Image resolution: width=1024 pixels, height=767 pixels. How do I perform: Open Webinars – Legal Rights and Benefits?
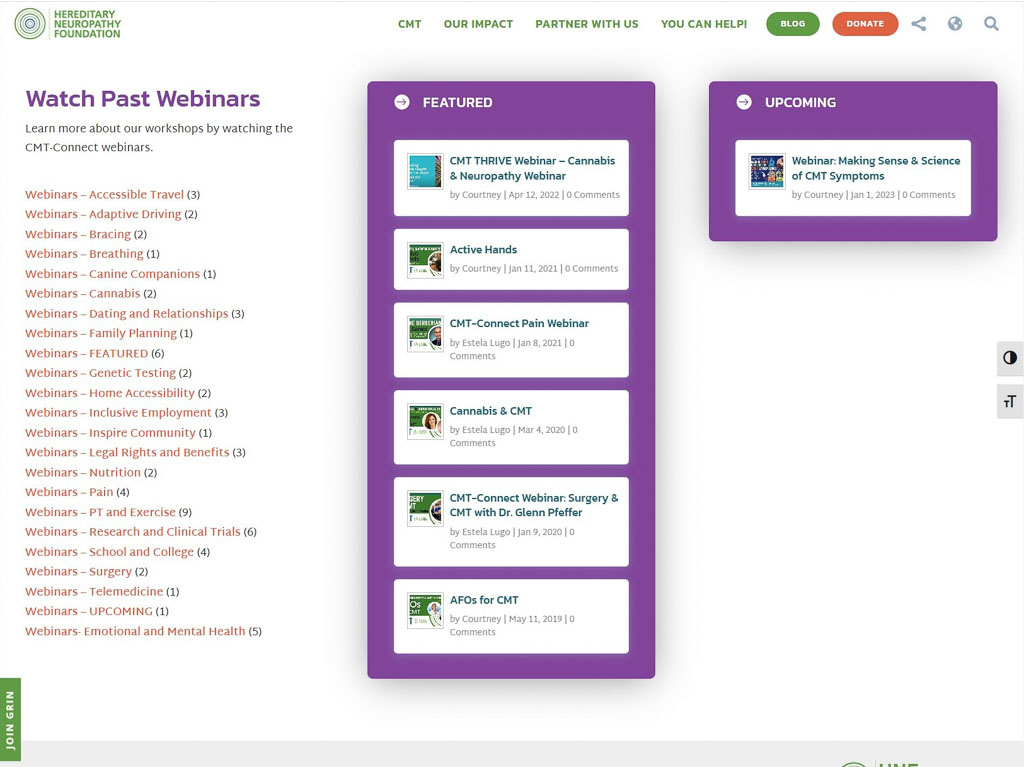coord(127,452)
